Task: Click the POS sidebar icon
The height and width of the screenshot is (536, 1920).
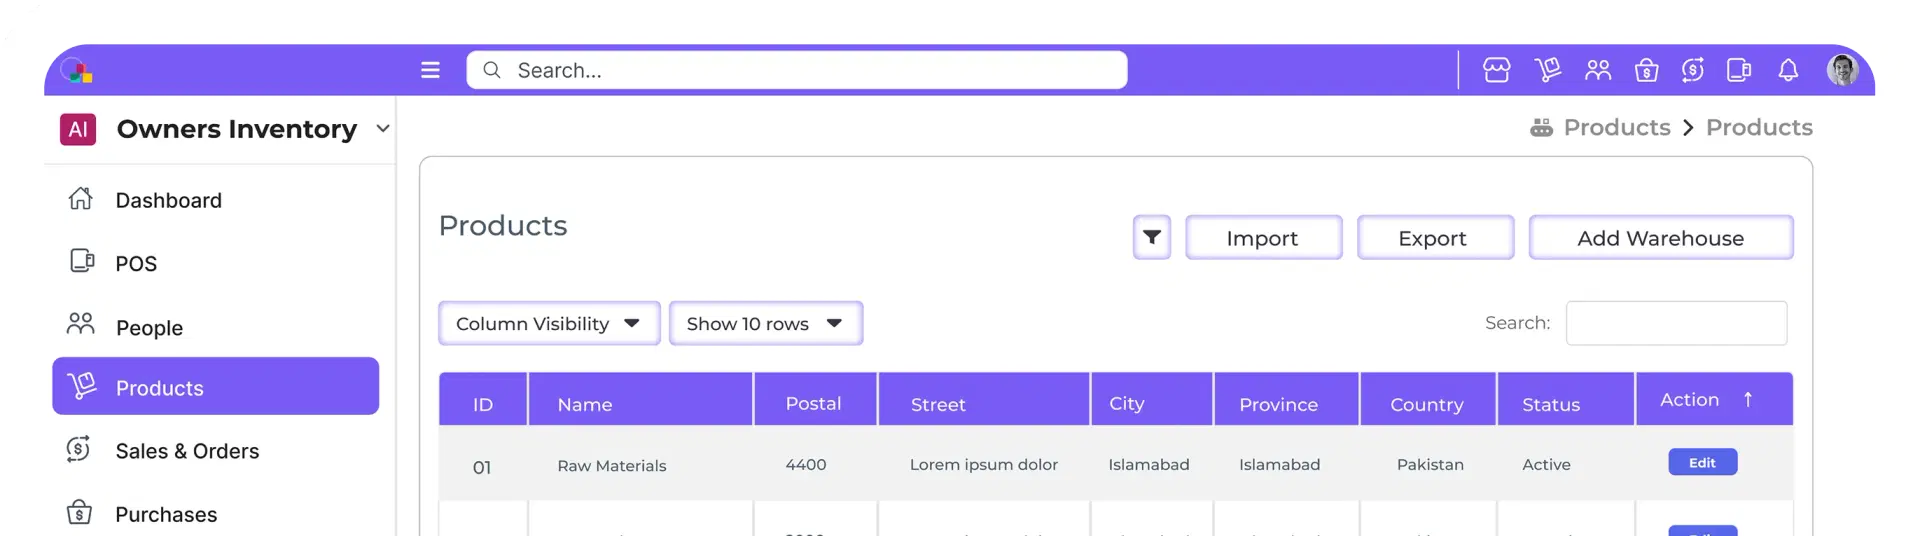Action: (82, 261)
